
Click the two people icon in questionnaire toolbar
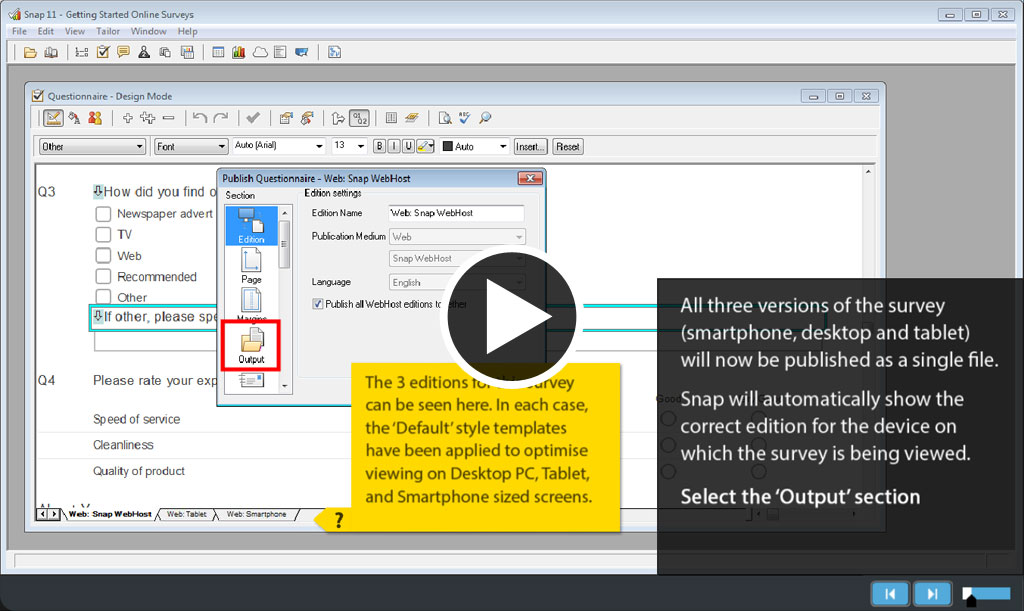[x=95, y=118]
